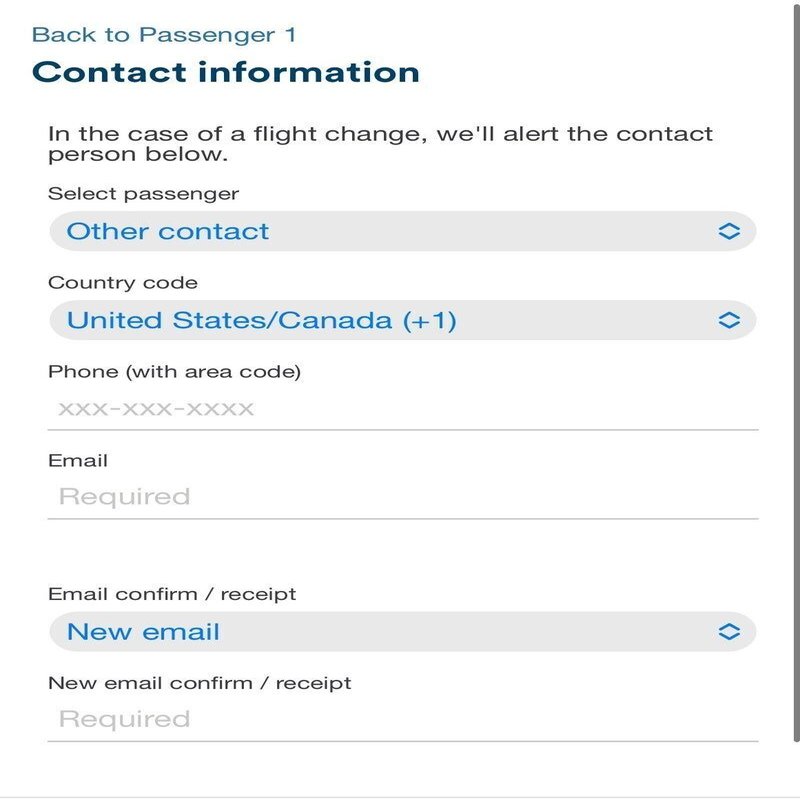Click the chevron icon beside New email
This screenshot has width=800, height=800.
pos(729,632)
